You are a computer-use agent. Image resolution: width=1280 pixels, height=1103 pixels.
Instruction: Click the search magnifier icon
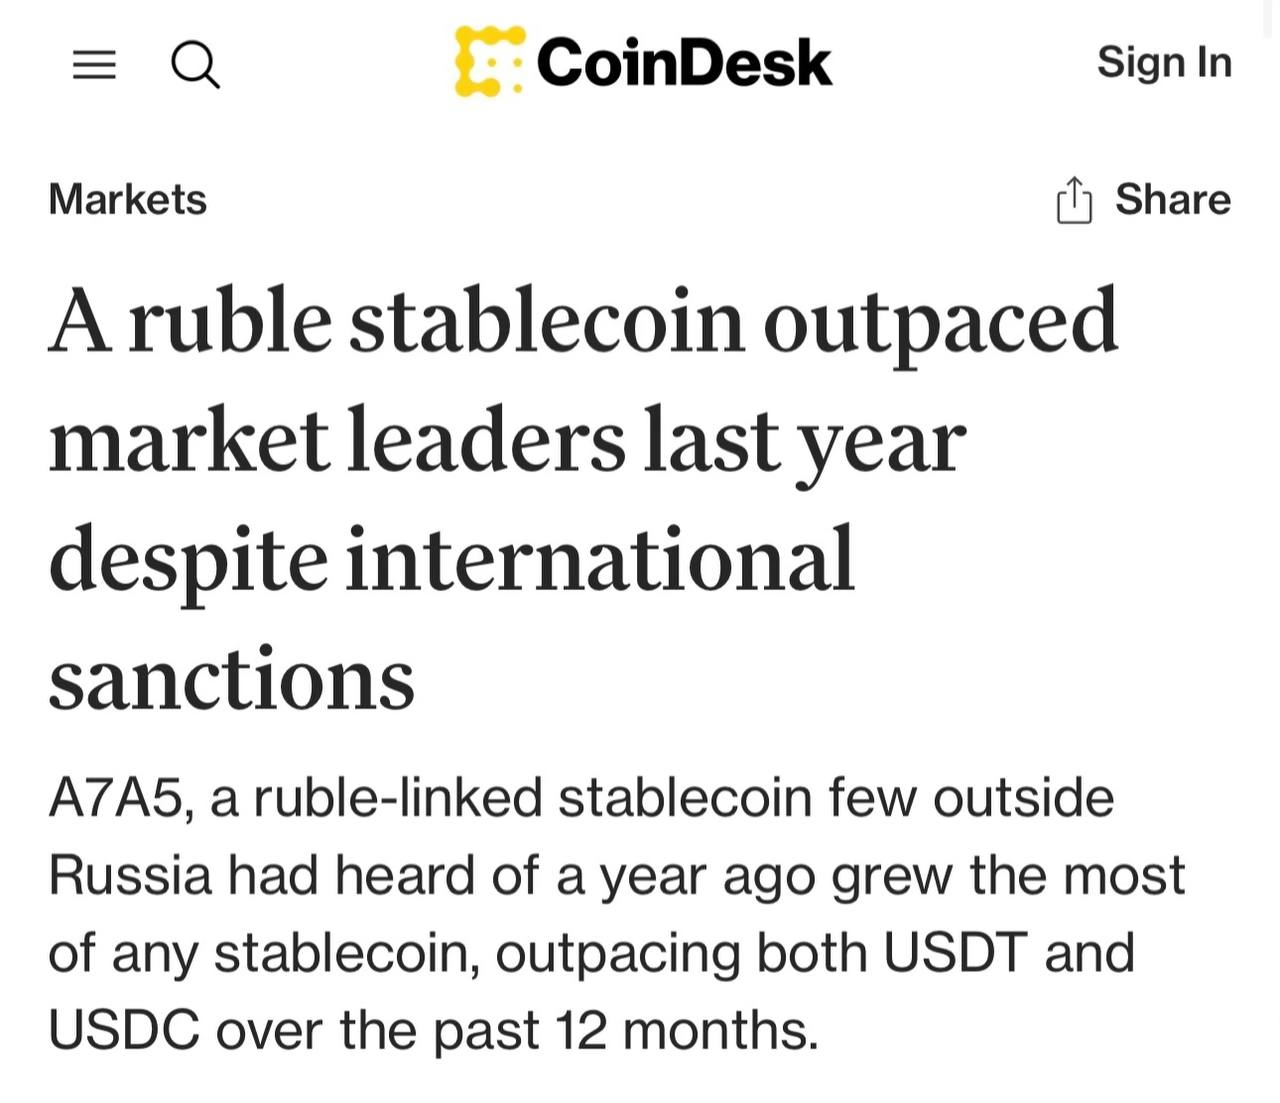[196, 64]
